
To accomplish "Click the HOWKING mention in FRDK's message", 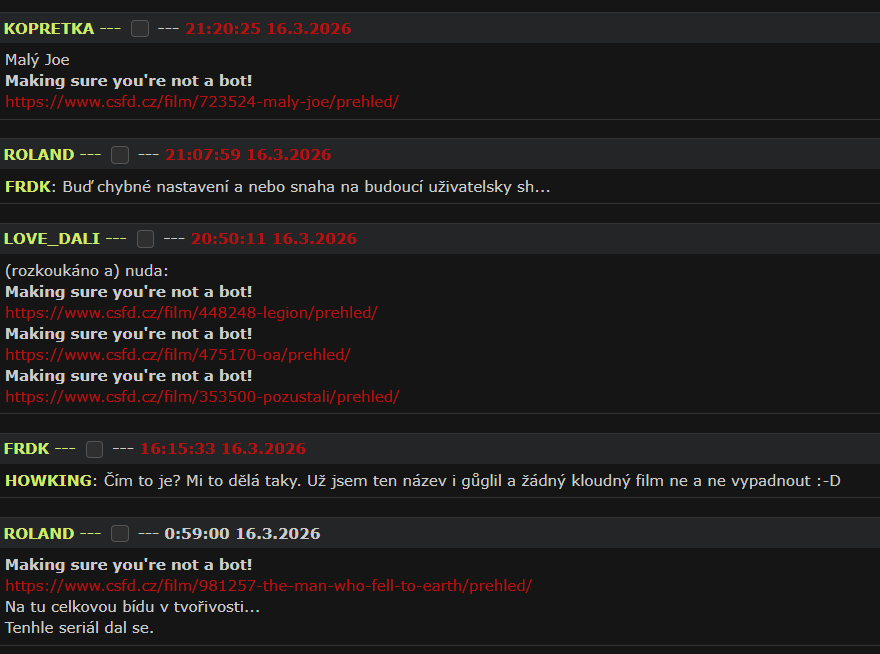I will (x=48, y=481).
